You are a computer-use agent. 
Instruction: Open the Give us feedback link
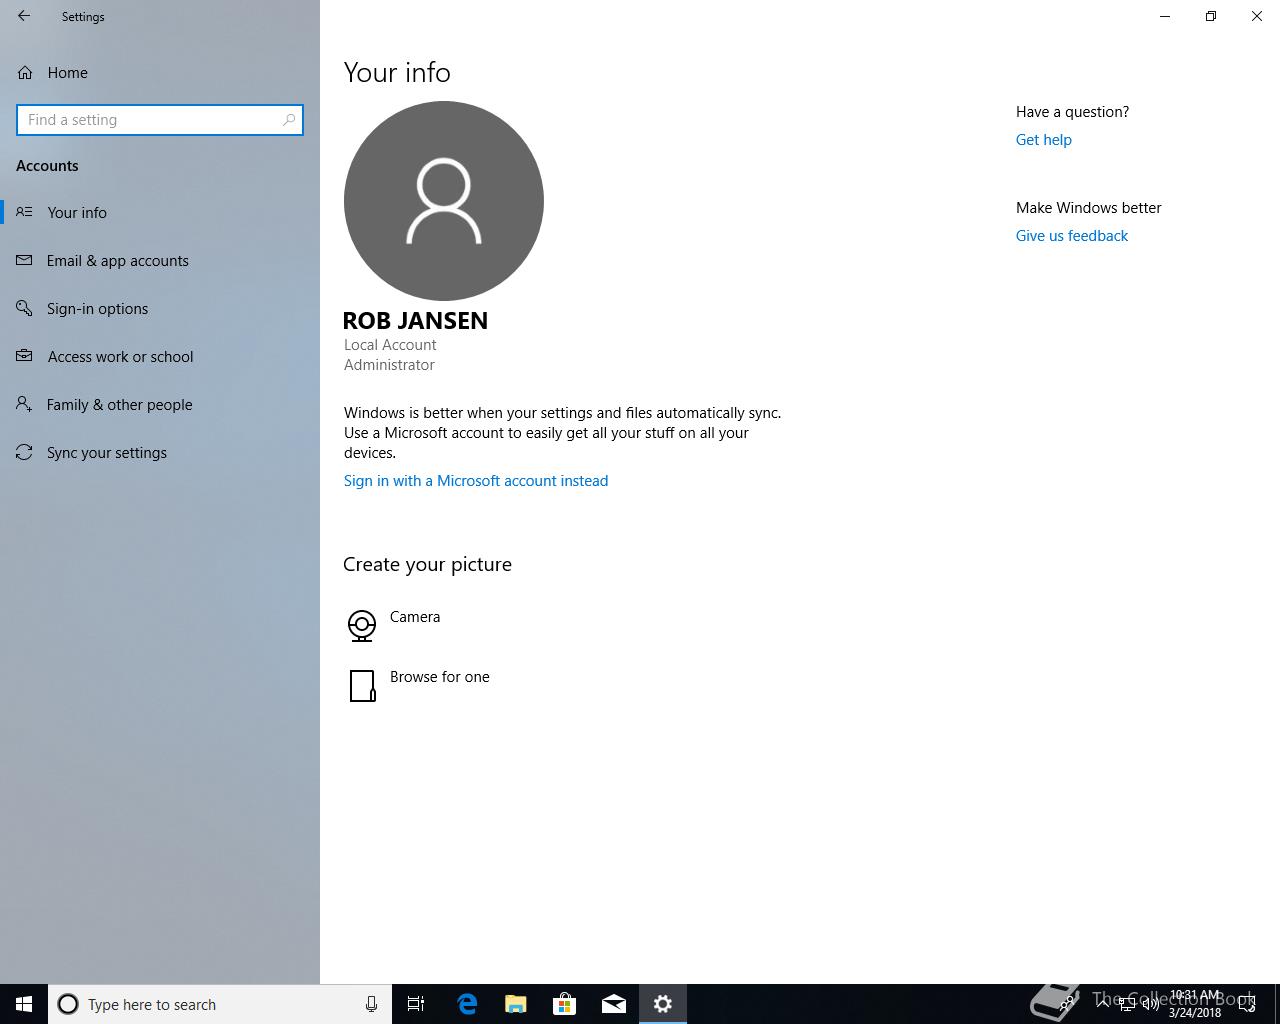point(1071,236)
